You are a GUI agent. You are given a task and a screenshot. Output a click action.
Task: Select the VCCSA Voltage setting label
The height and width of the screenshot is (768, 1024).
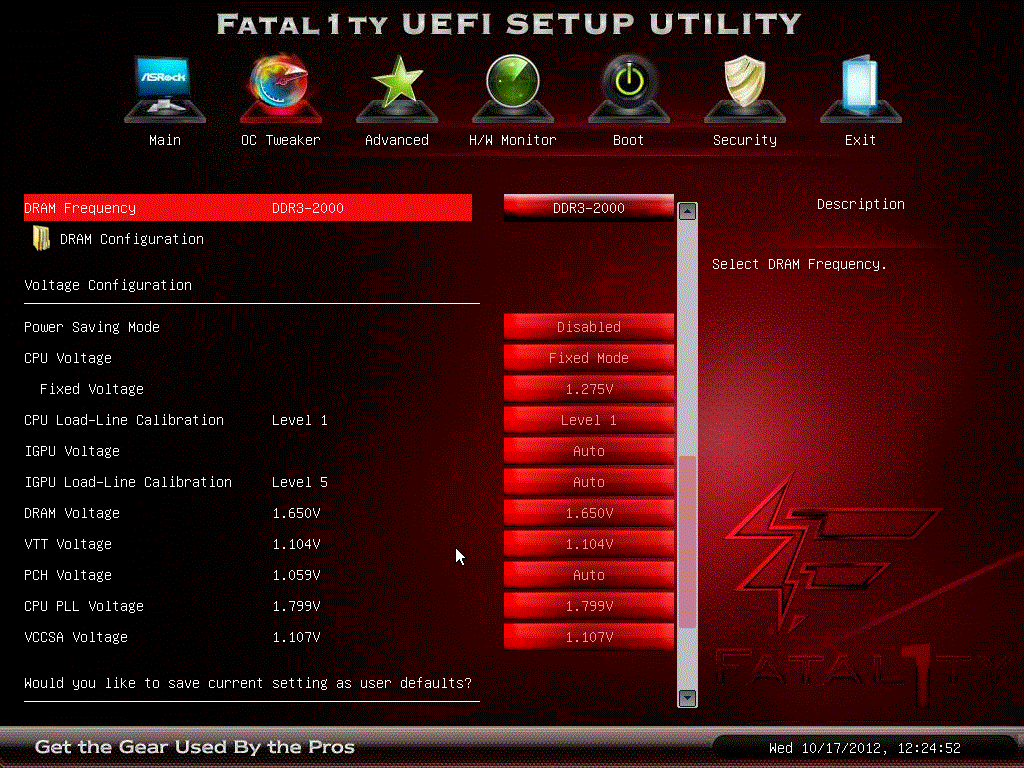(x=76, y=637)
